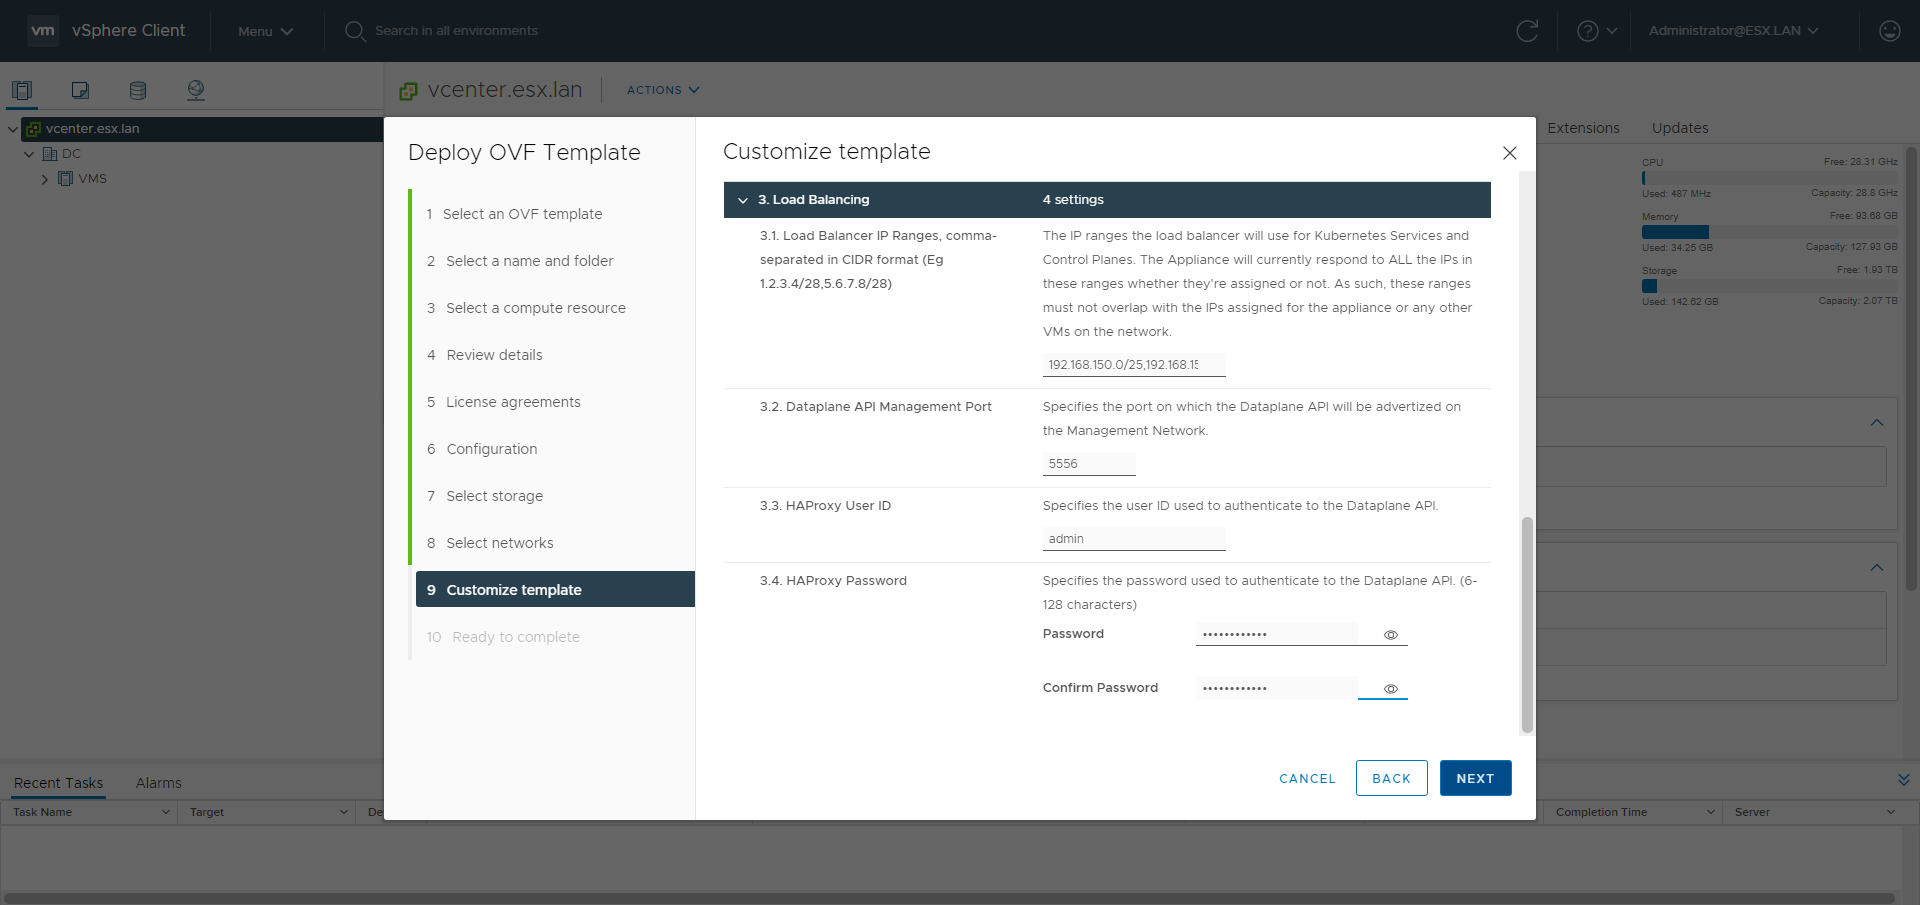This screenshot has height=905, width=1920.
Task: Click the search magnifier icon
Action: tap(355, 31)
